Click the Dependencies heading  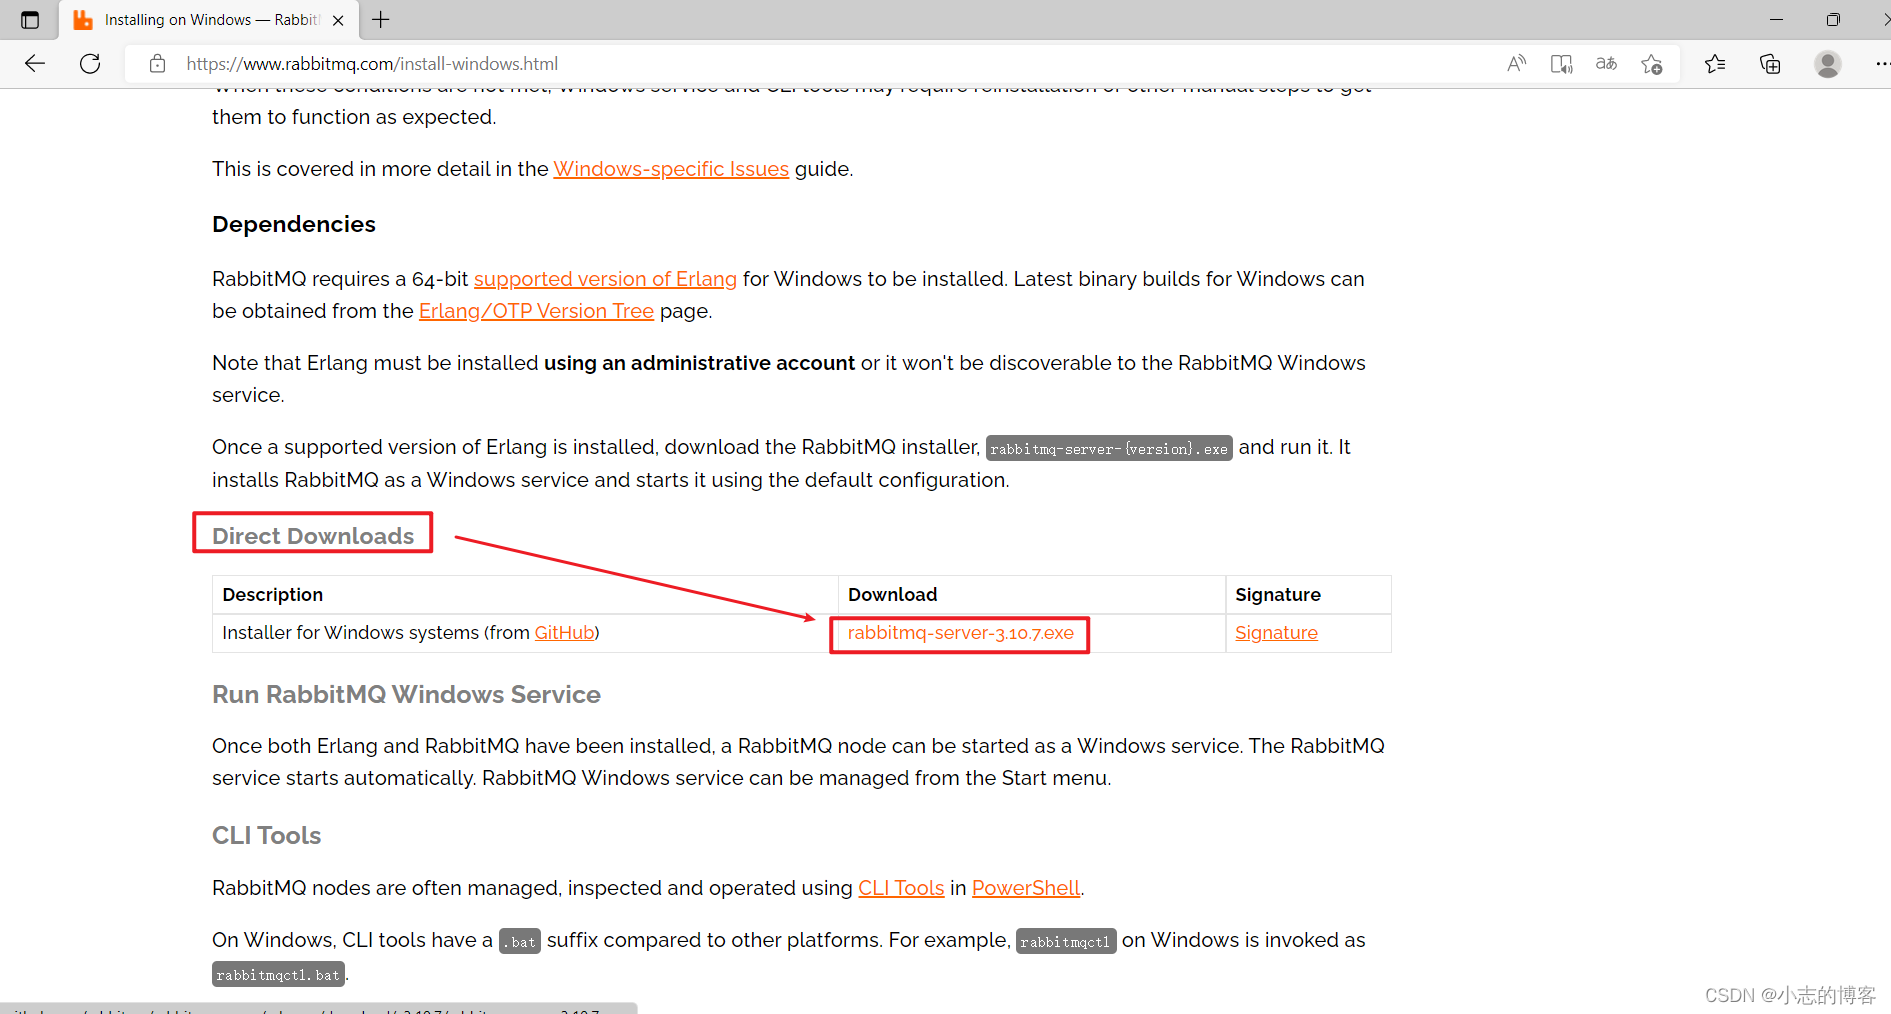(294, 224)
